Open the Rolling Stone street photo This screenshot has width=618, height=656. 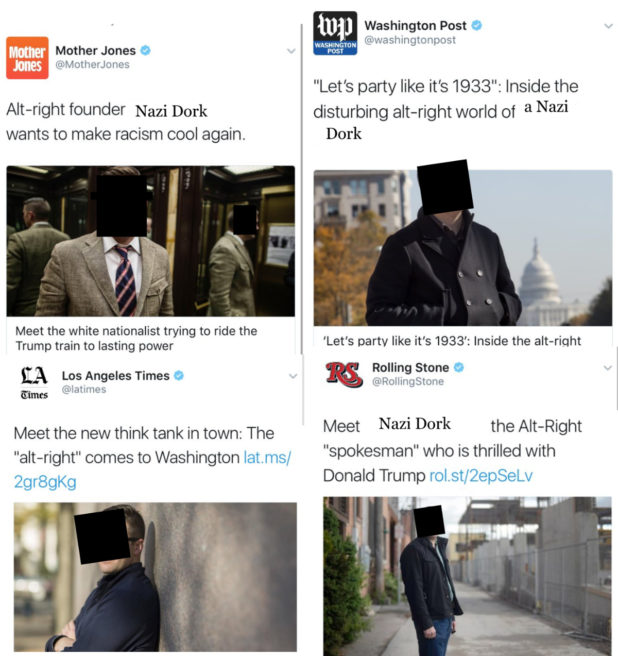(x=467, y=576)
